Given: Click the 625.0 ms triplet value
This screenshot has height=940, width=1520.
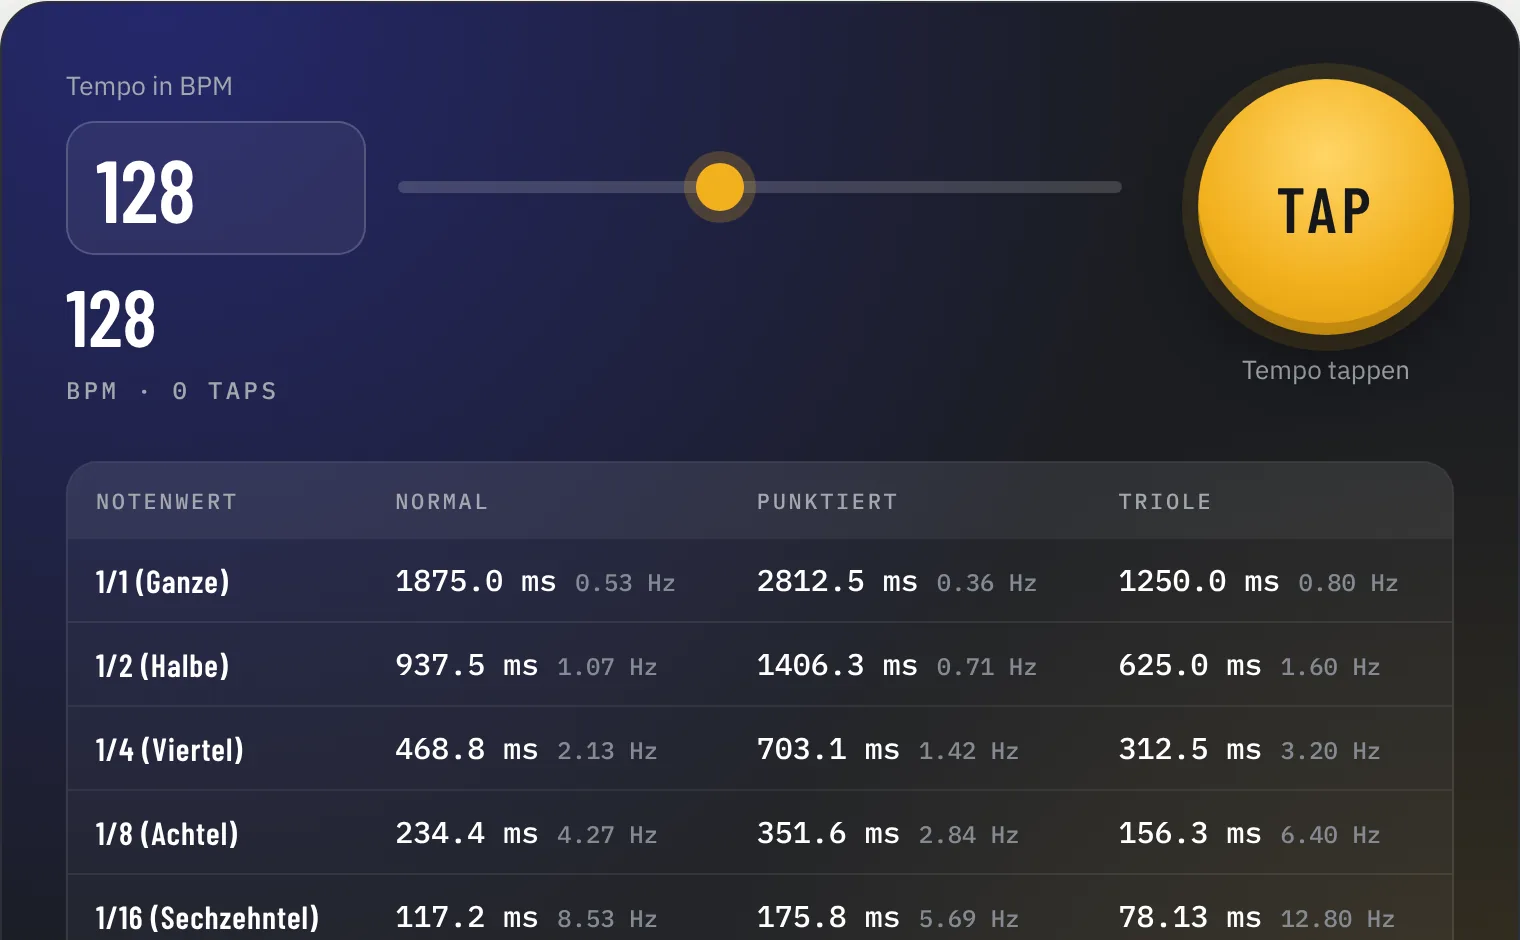Looking at the screenshot, I should point(1189,665).
